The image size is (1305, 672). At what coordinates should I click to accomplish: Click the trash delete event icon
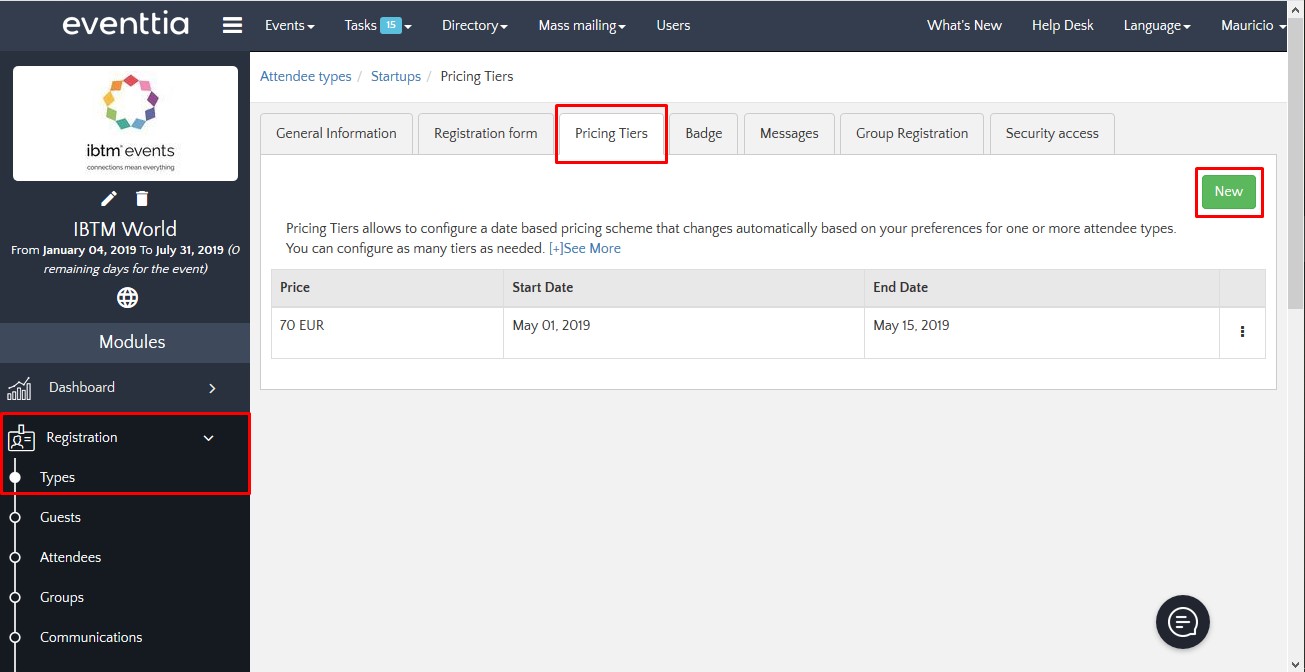pos(142,198)
